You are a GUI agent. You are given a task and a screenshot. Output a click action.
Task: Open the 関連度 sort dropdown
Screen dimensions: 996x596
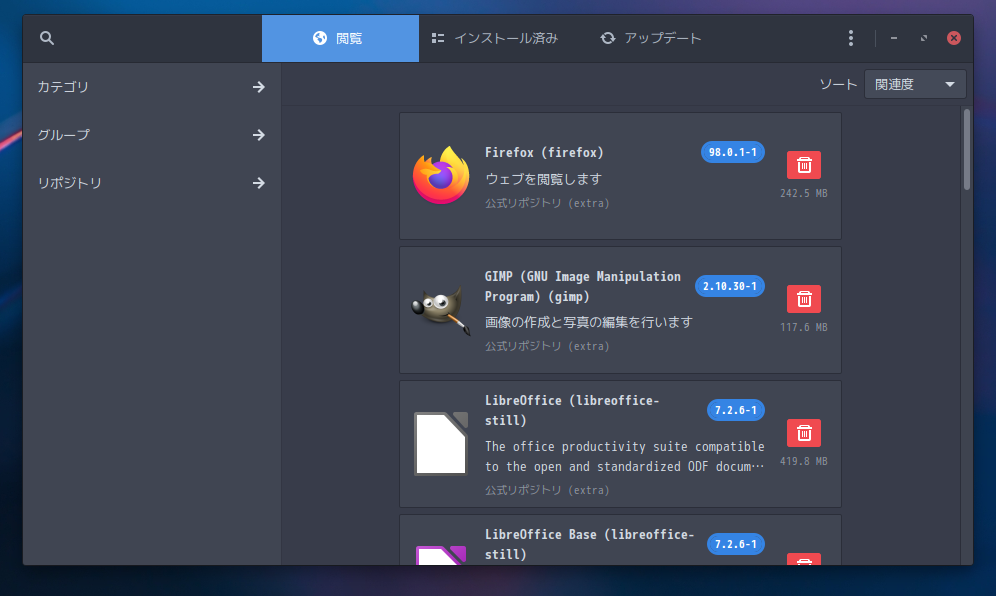click(915, 85)
